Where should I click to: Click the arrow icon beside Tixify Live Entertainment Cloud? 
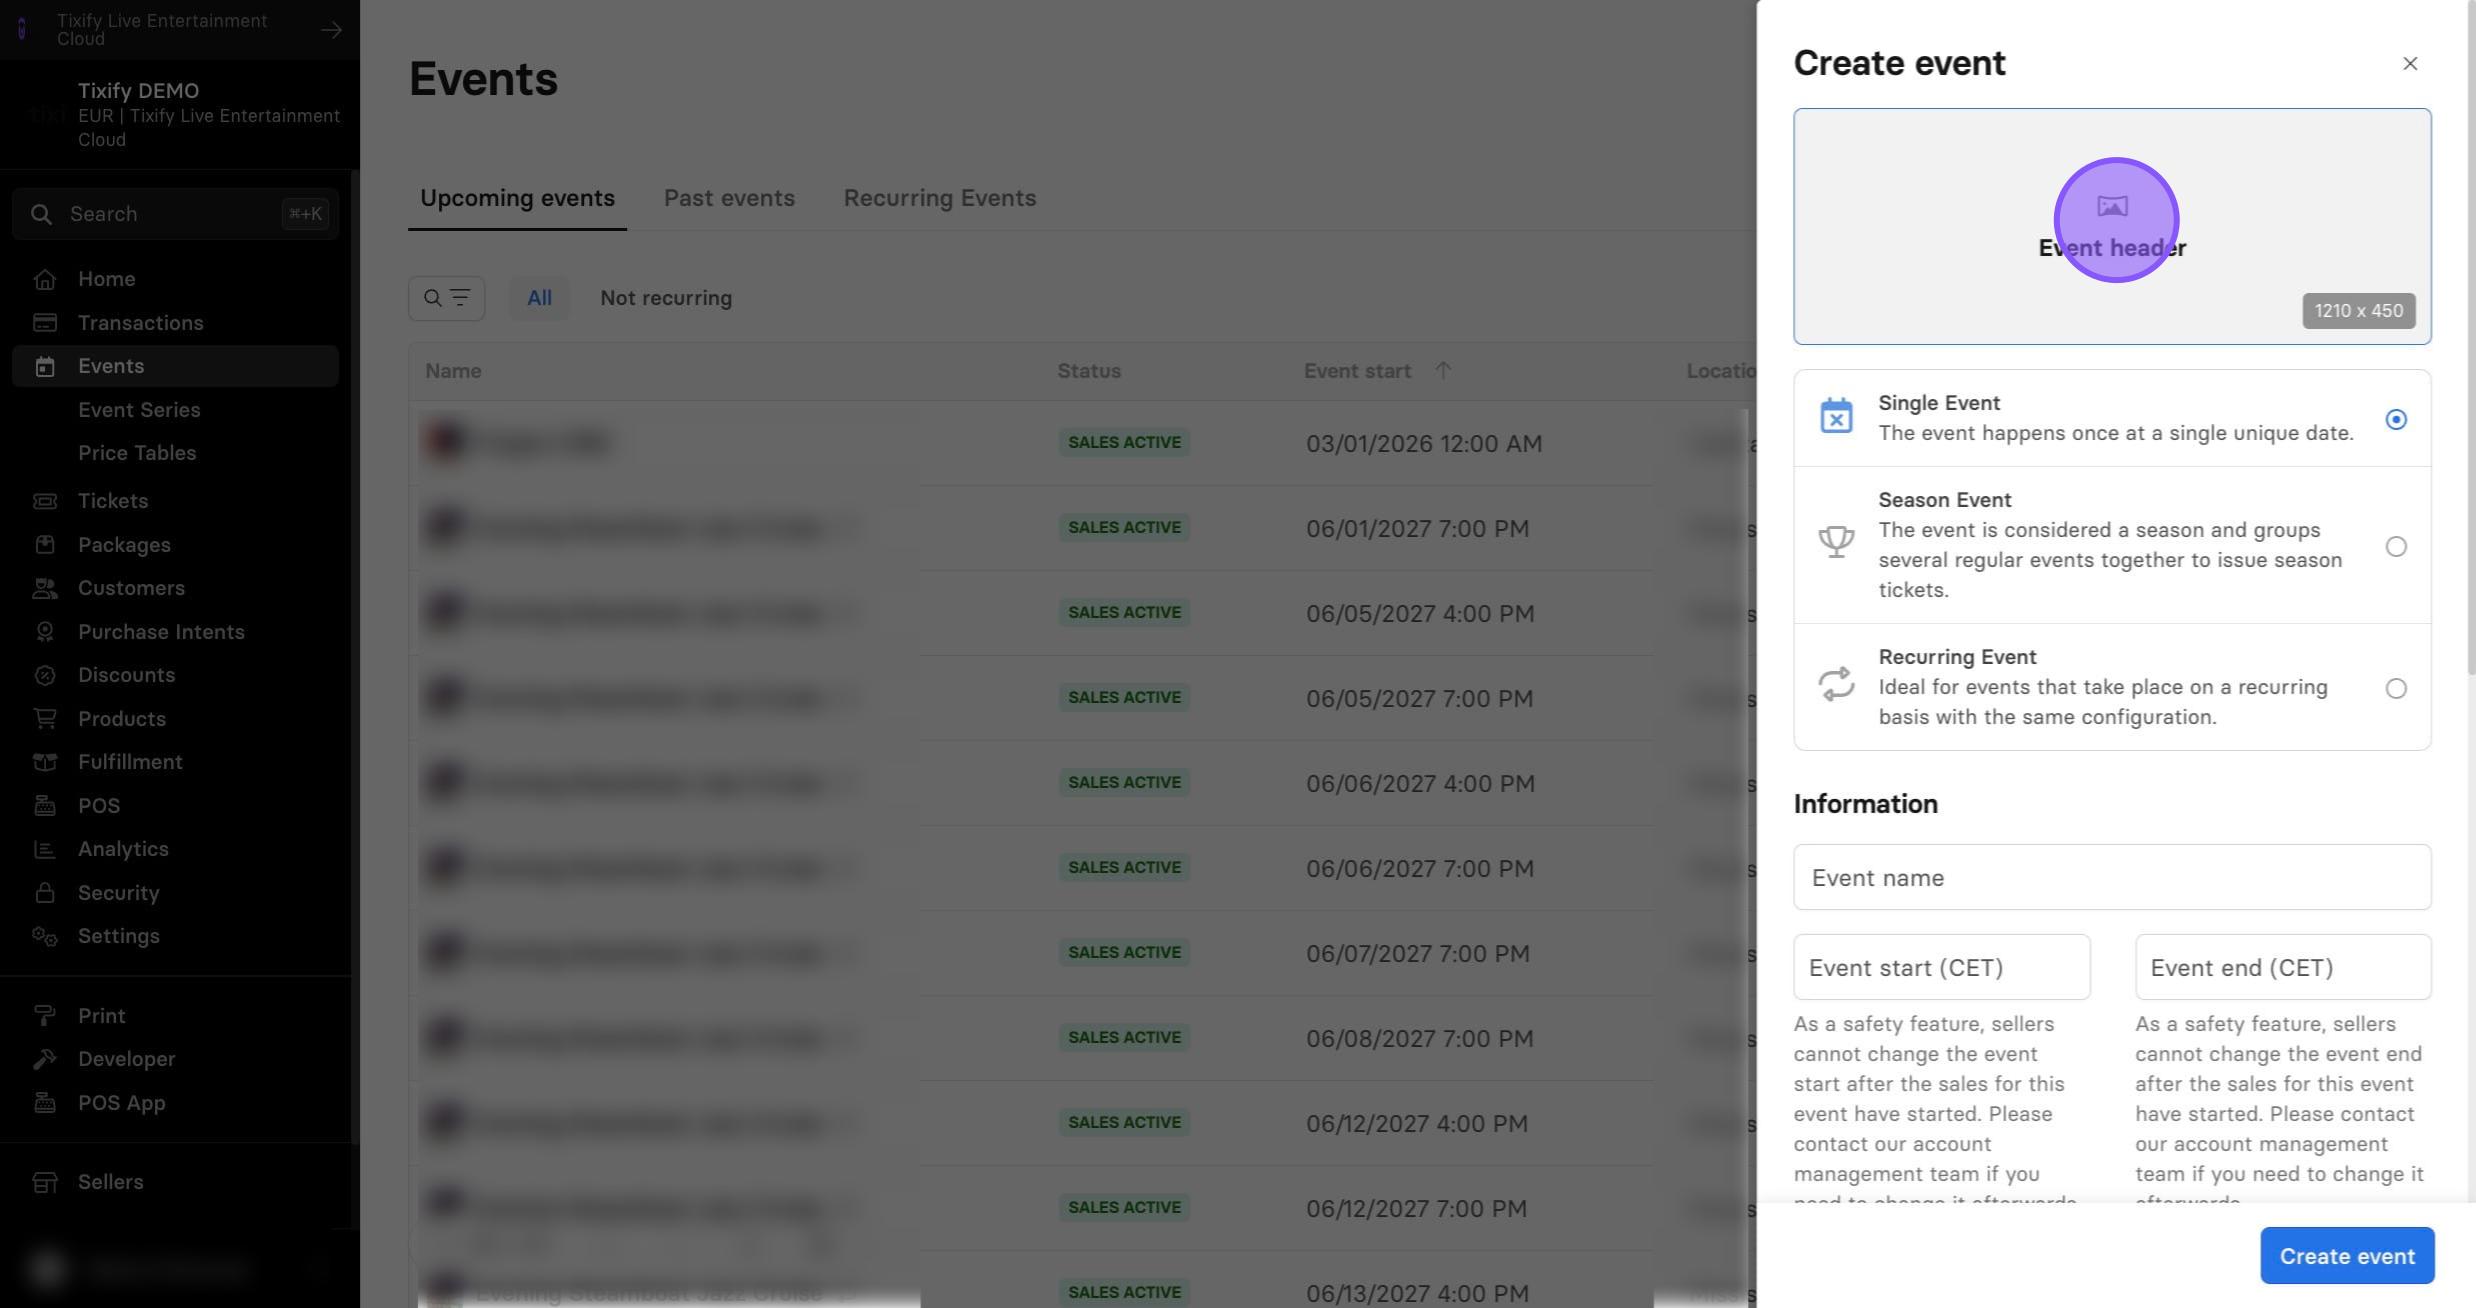pyautogui.click(x=331, y=30)
